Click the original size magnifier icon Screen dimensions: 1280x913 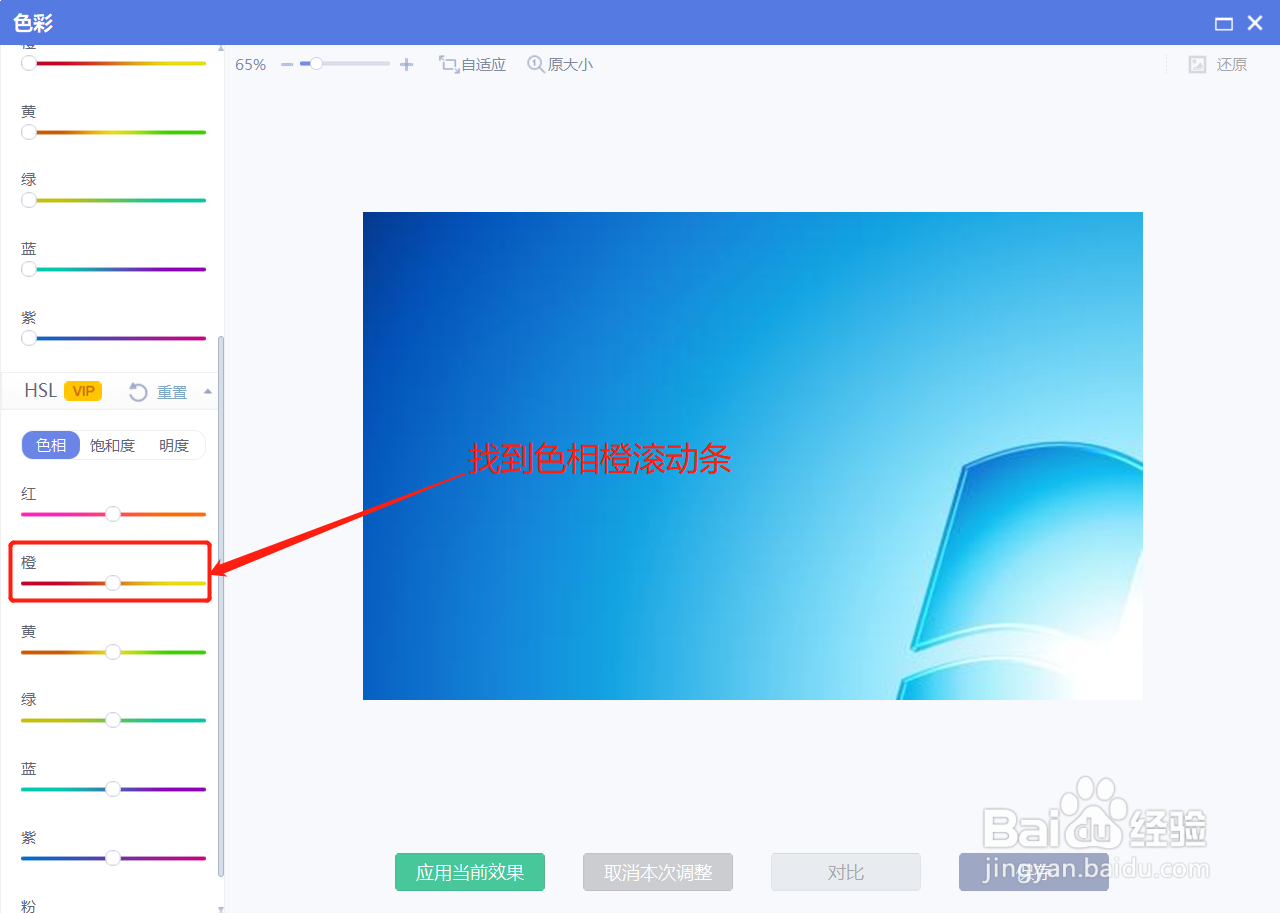(x=536, y=64)
